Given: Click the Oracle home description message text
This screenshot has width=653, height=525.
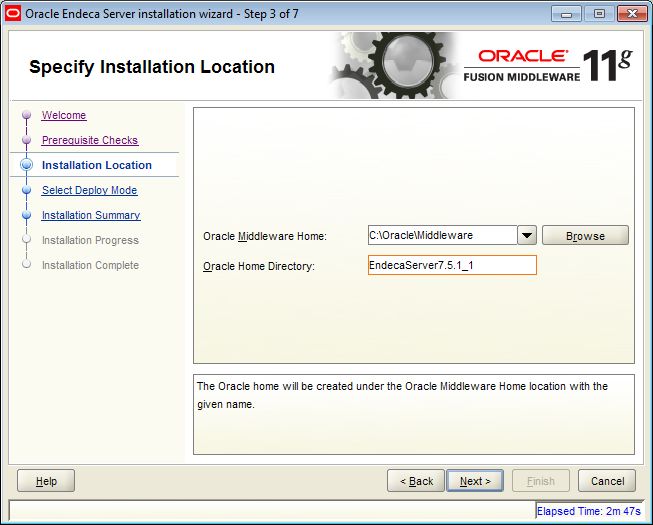Looking at the screenshot, I should click(x=402, y=395).
